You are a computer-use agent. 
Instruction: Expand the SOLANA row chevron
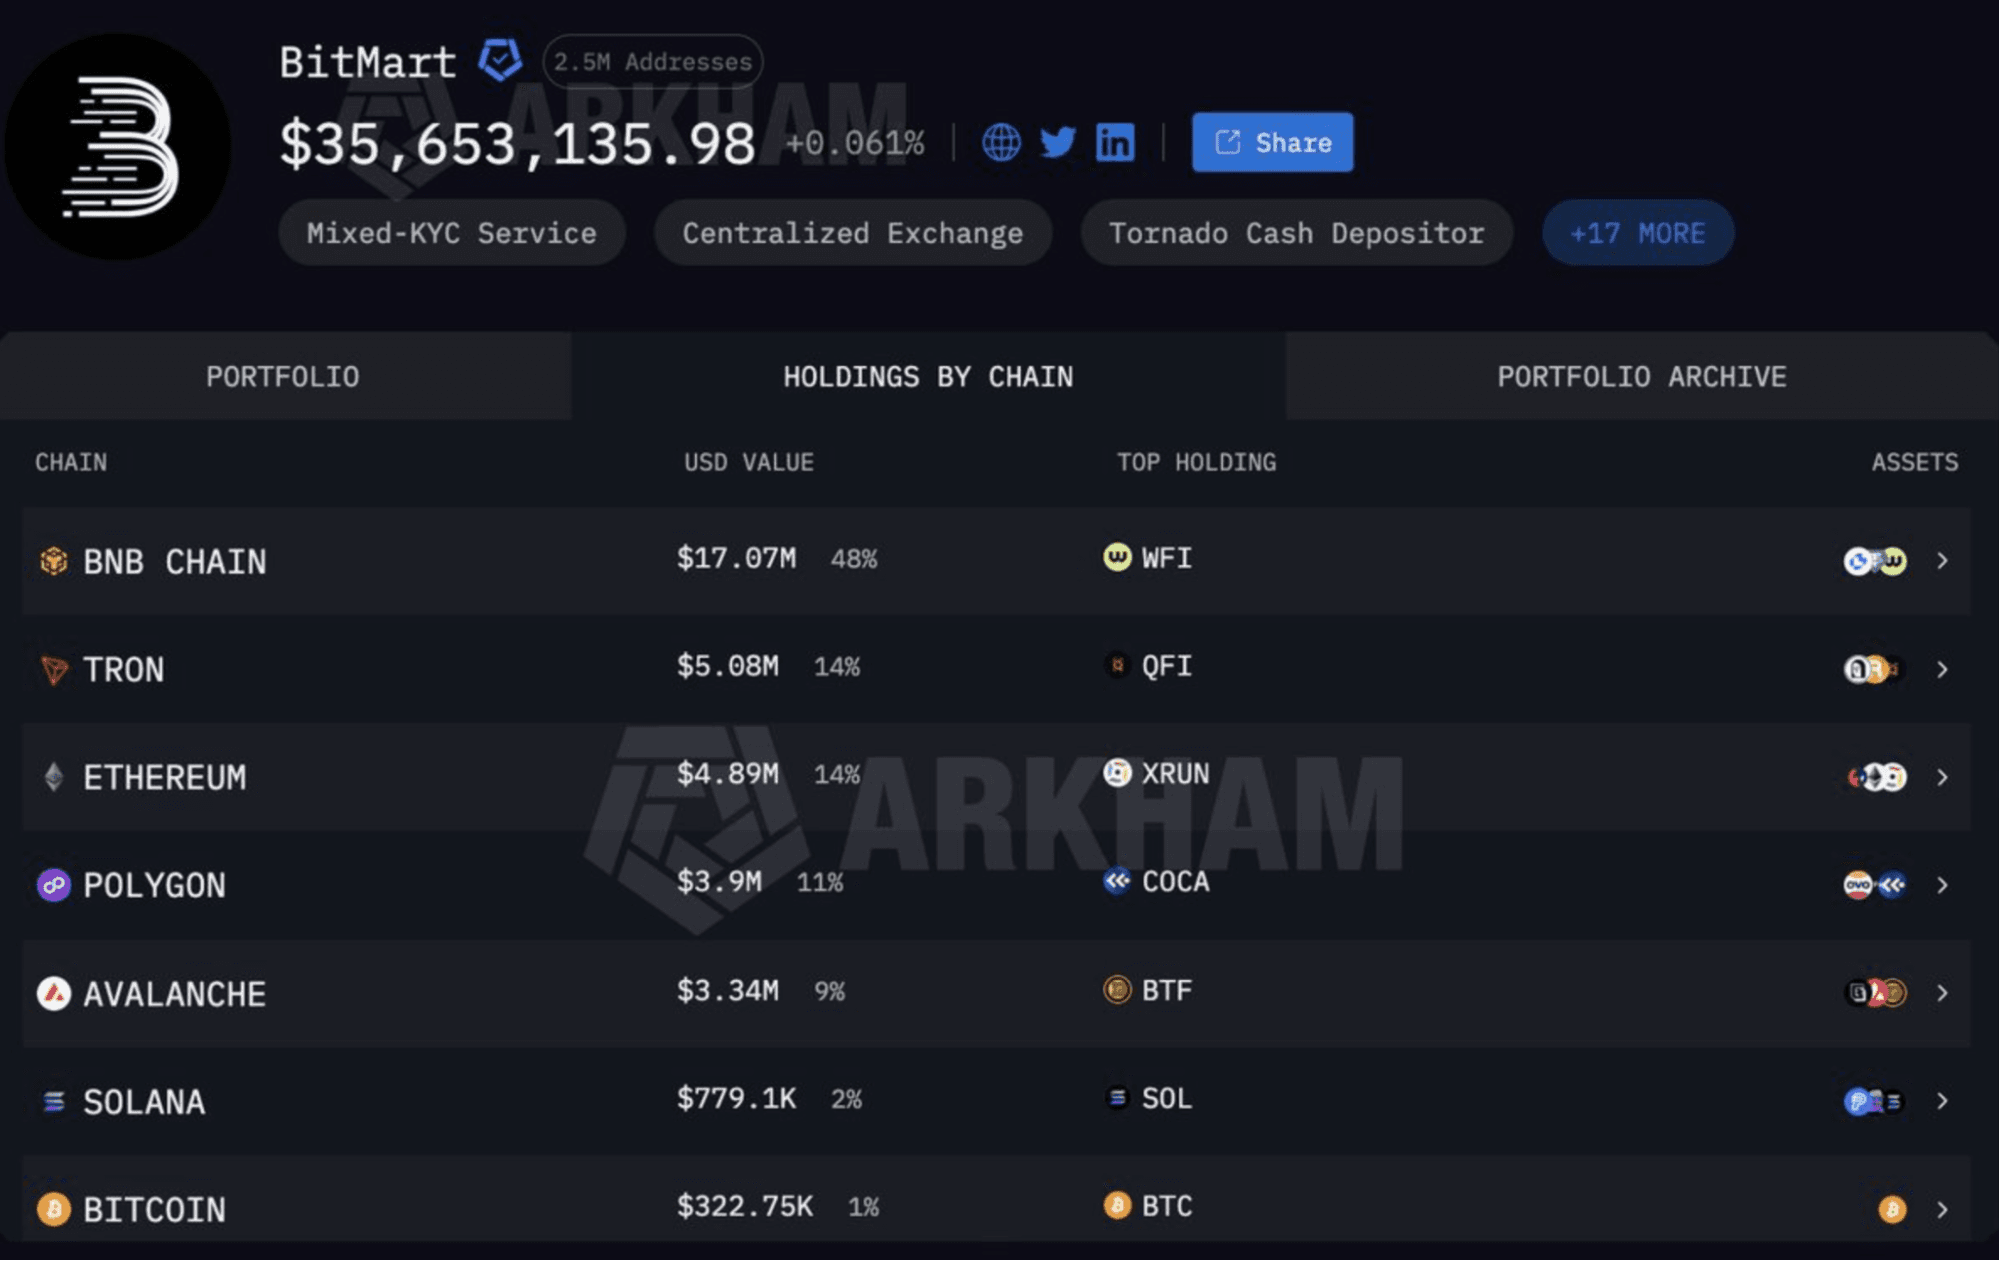click(1942, 1101)
